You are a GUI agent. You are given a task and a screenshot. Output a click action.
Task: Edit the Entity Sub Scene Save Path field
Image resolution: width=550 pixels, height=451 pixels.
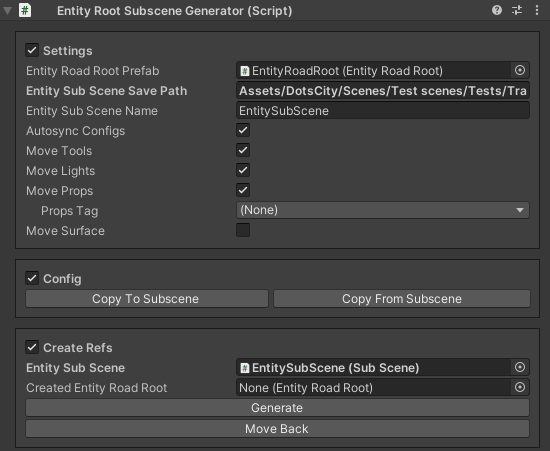pos(383,91)
